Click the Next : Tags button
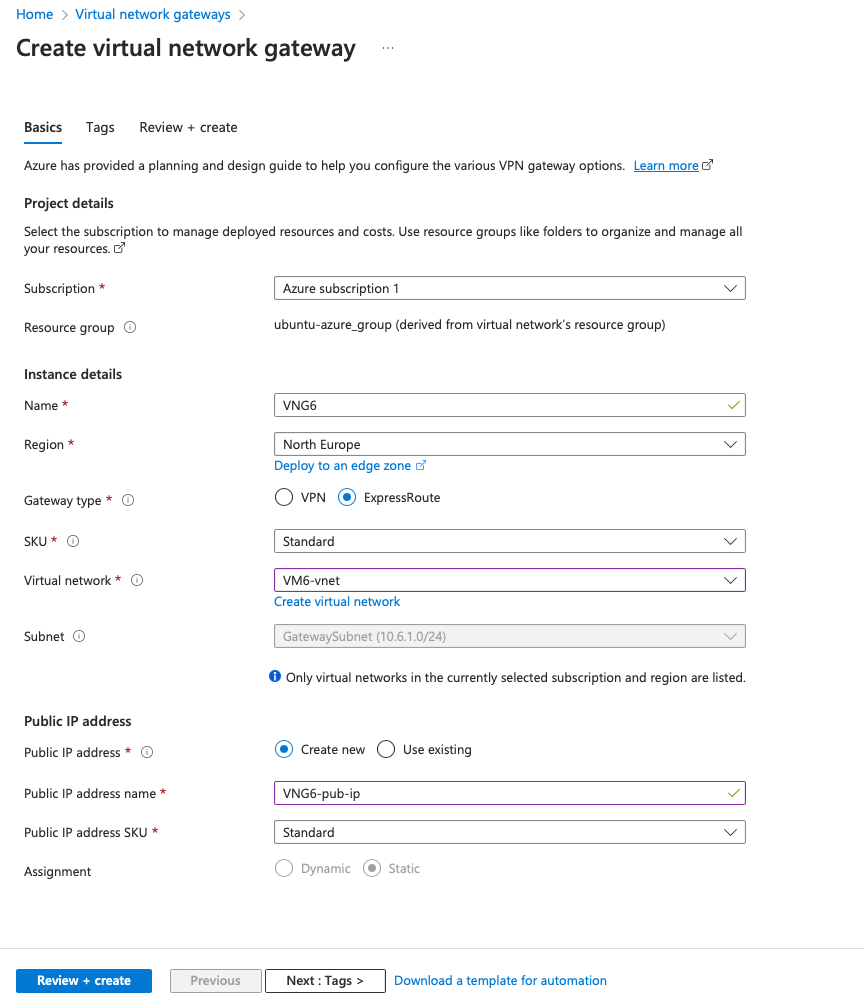The height and width of the screenshot is (1006, 864). 325,980
